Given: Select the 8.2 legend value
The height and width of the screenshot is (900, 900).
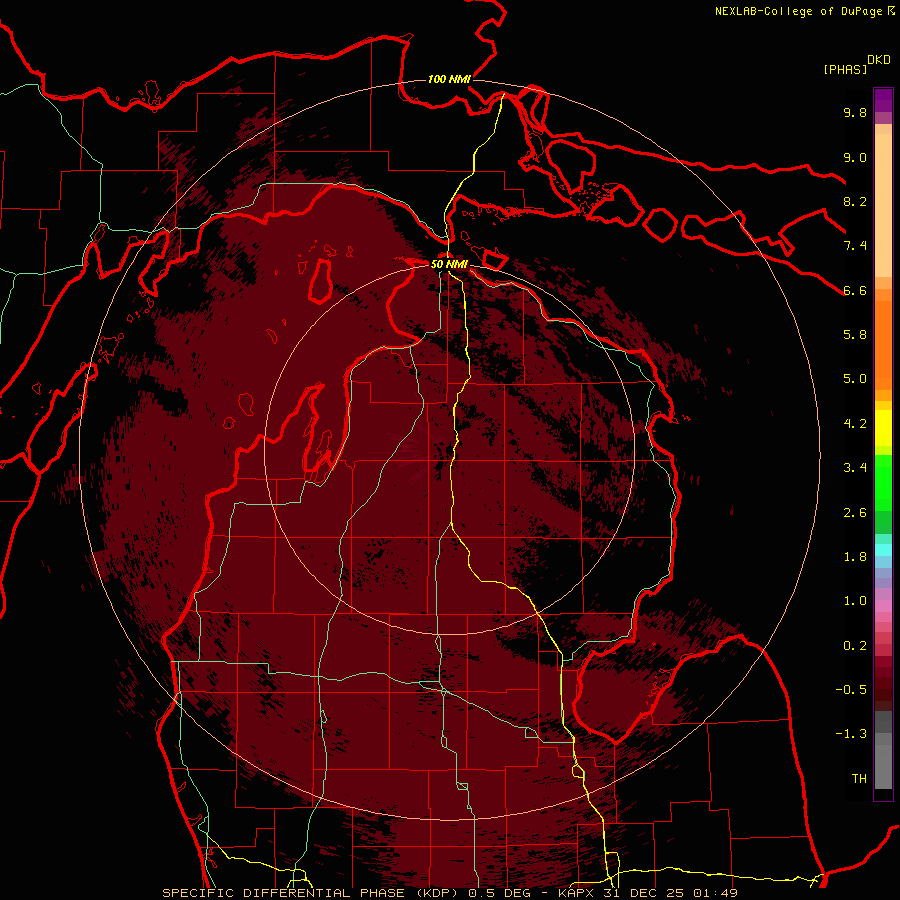Looking at the screenshot, I should tap(855, 201).
